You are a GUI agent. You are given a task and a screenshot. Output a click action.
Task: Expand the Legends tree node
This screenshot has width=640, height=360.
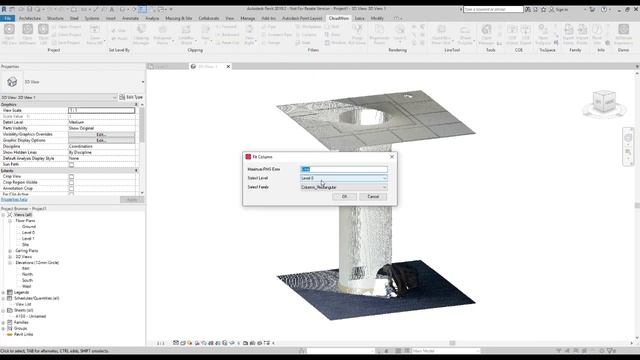coord(3,293)
